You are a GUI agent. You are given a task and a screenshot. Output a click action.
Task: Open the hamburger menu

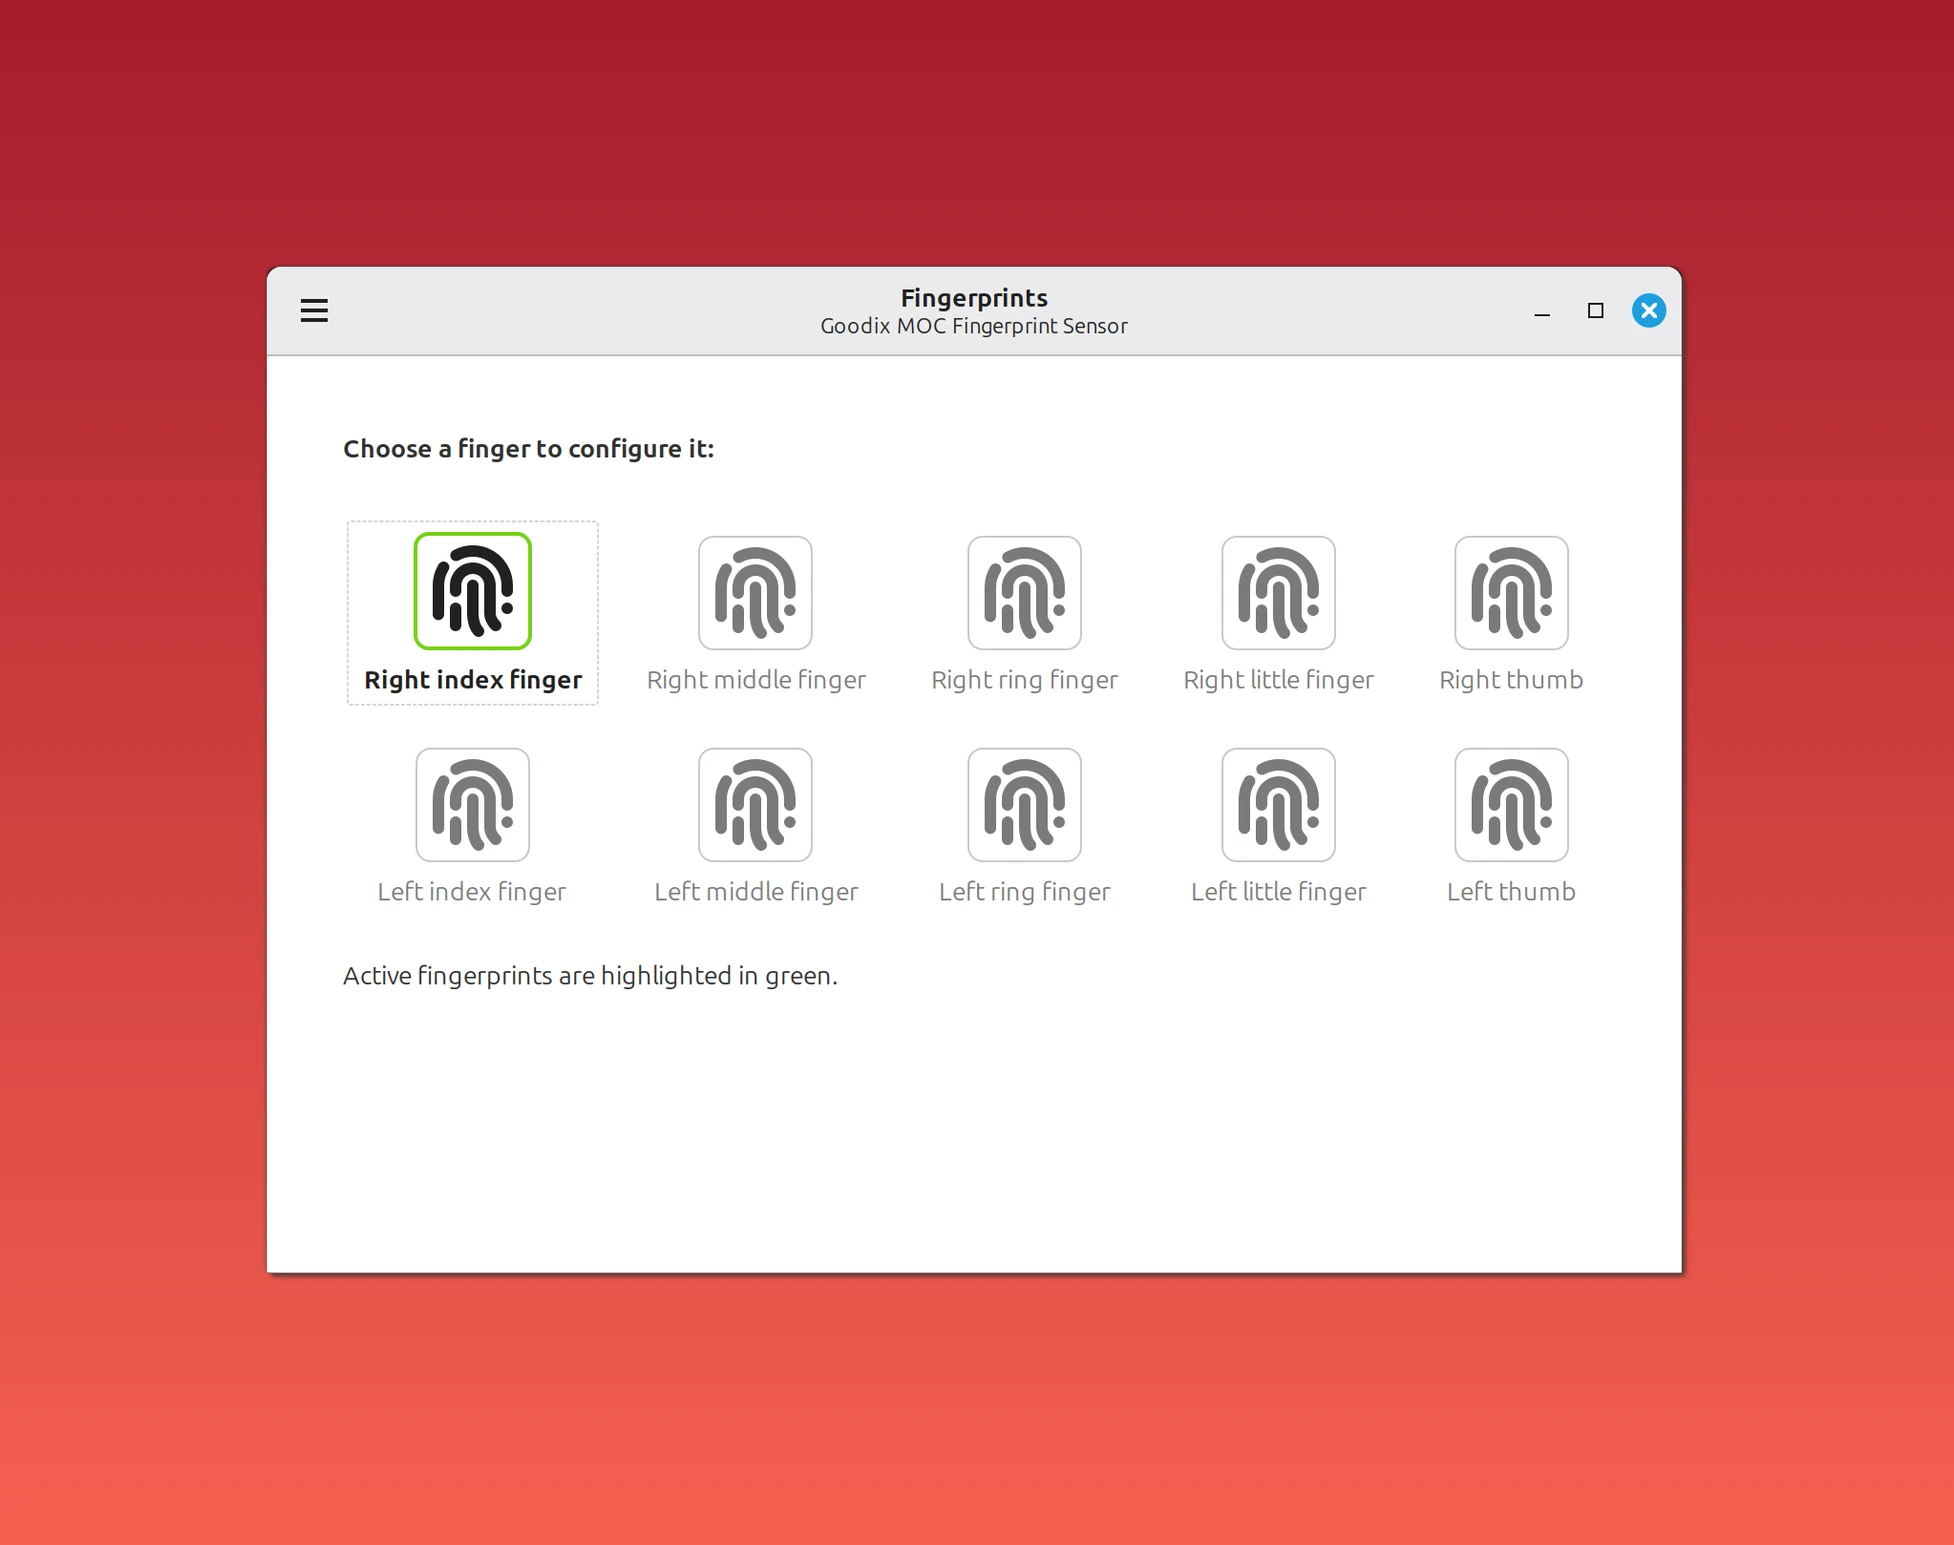(314, 311)
